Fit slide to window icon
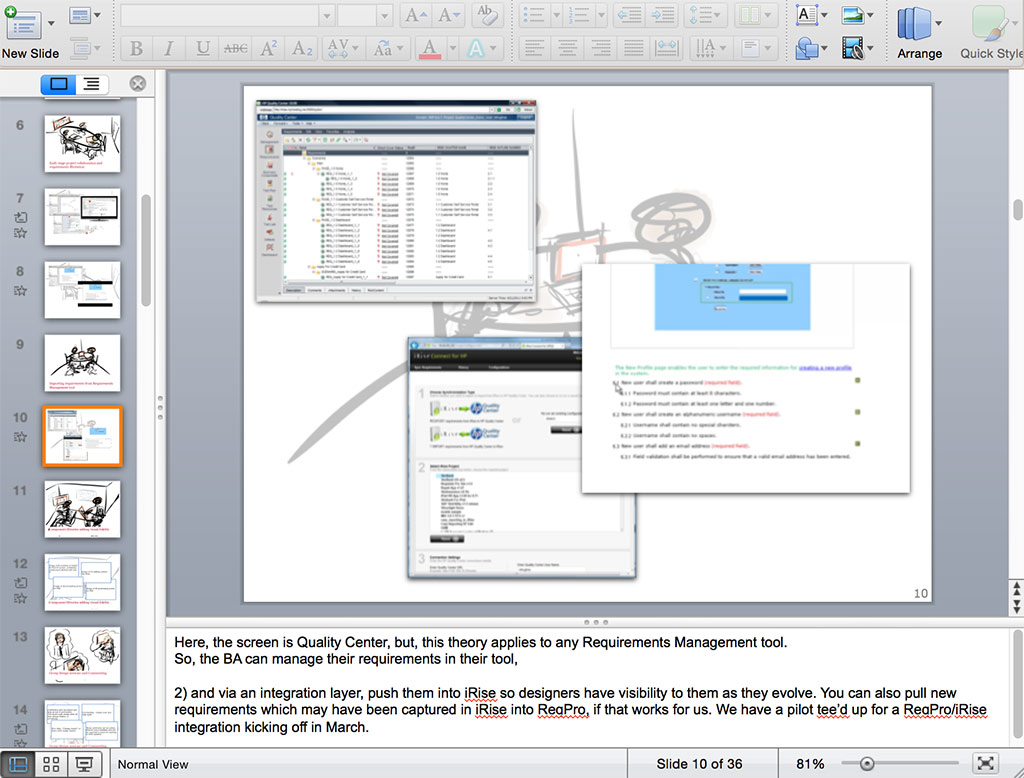 [x=985, y=763]
